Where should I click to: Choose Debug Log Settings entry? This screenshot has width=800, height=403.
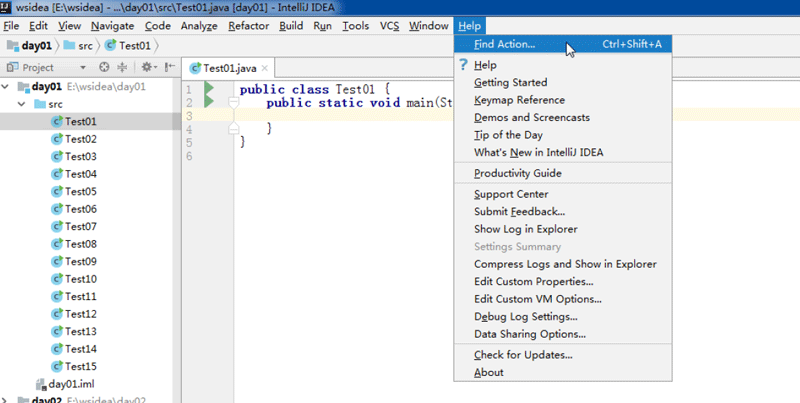click(563, 316)
